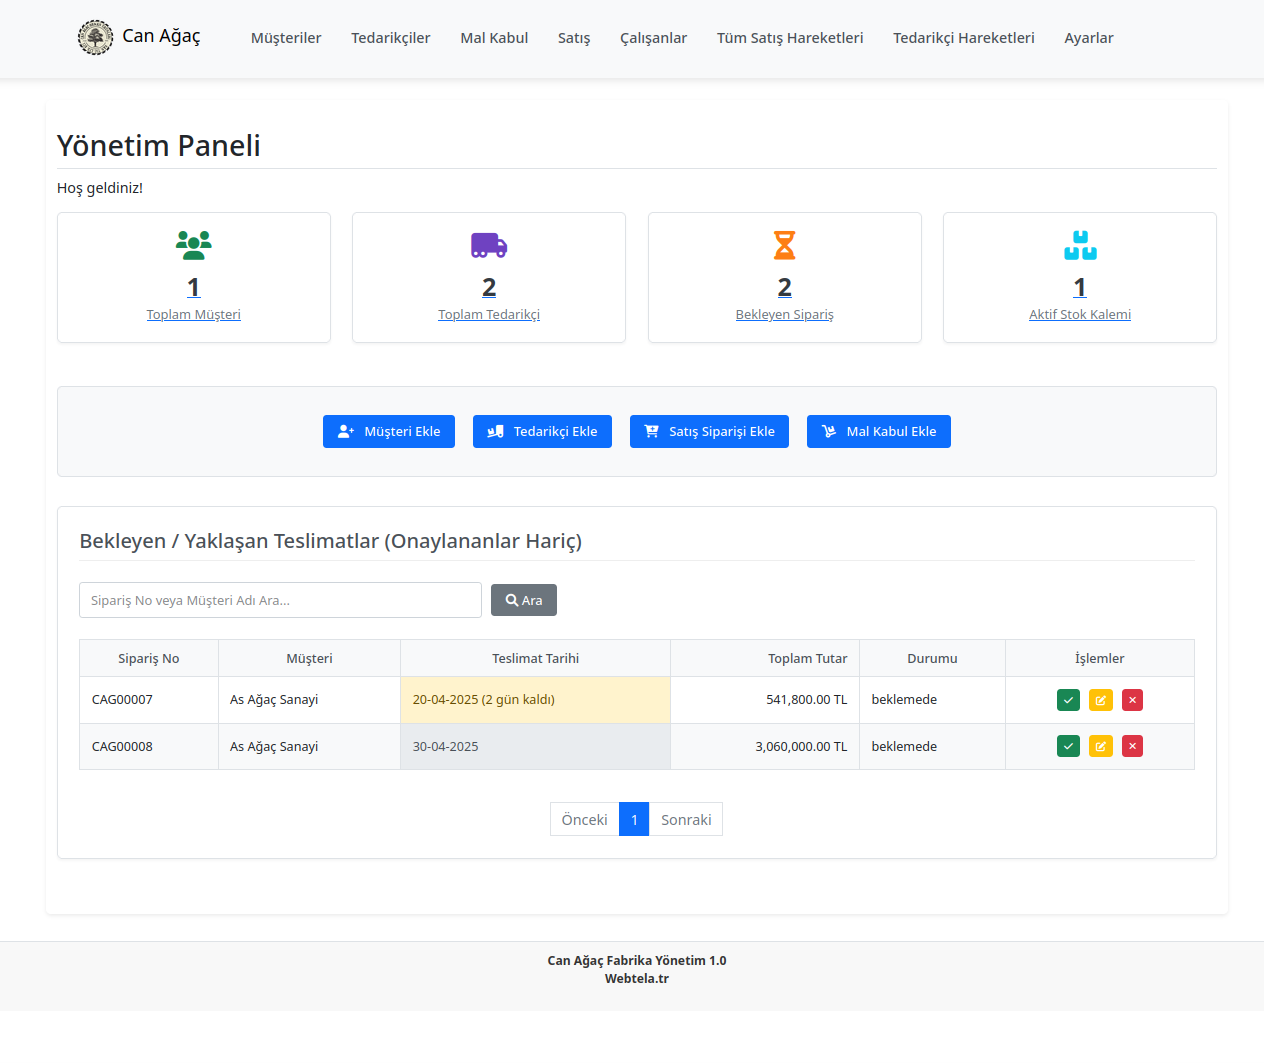Open the Bekleyen Sipariş link
The height and width of the screenshot is (1063, 1264).
tap(785, 314)
